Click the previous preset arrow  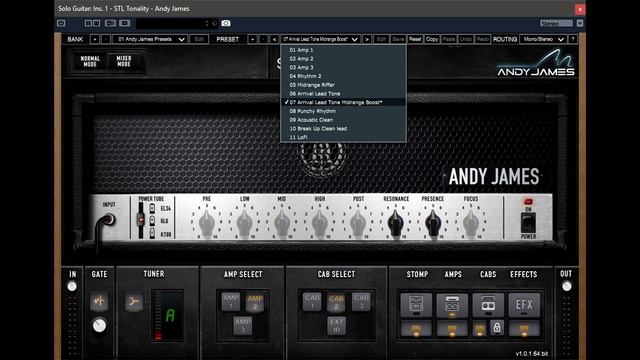click(x=274, y=39)
